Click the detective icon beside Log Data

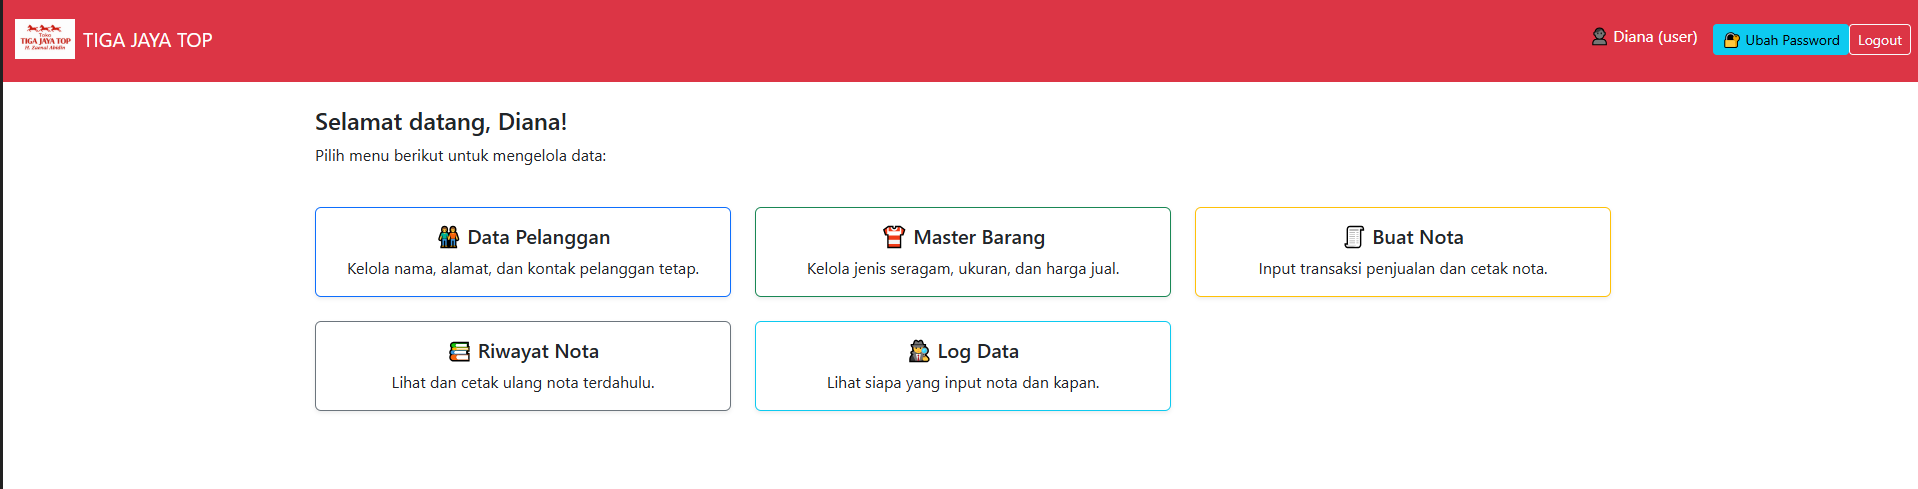[x=919, y=351]
